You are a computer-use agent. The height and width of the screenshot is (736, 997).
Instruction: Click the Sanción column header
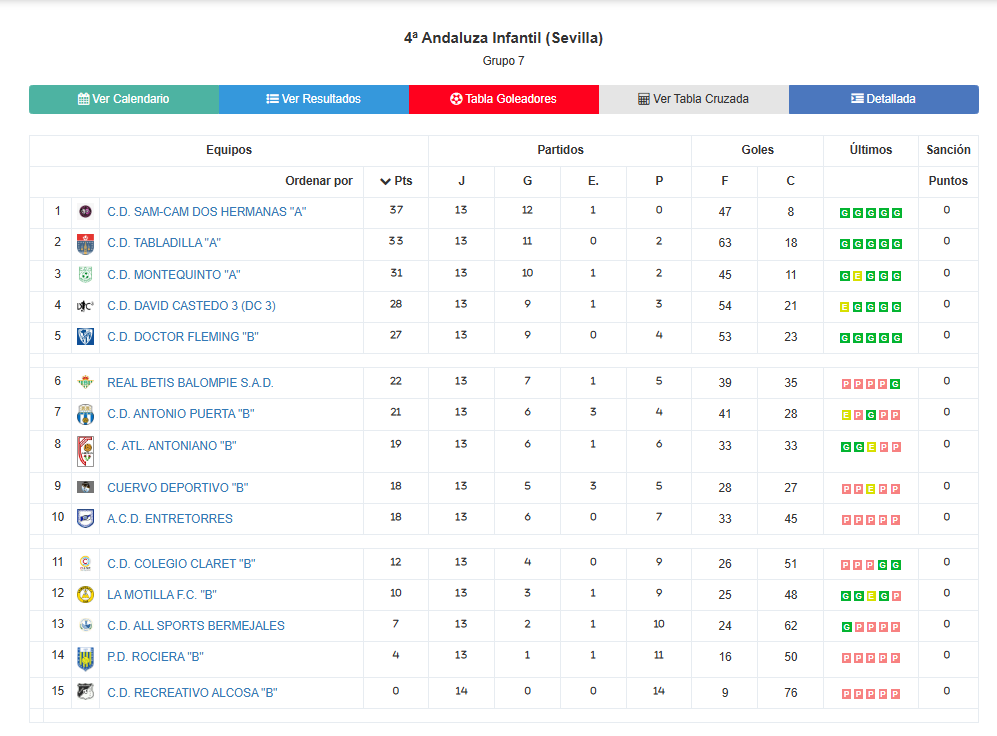[x=948, y=150]
